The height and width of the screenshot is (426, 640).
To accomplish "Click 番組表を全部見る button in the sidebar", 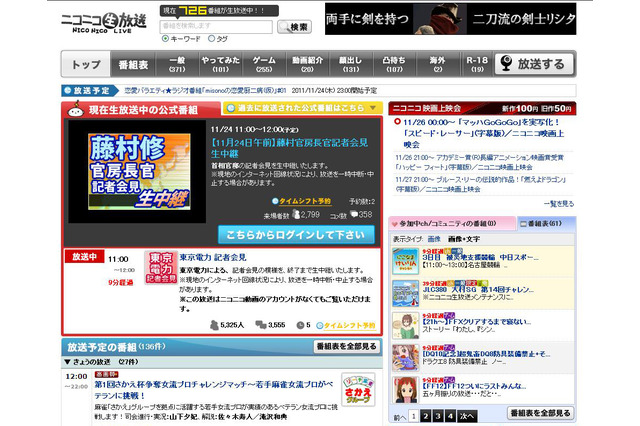I will coord(540,413).
